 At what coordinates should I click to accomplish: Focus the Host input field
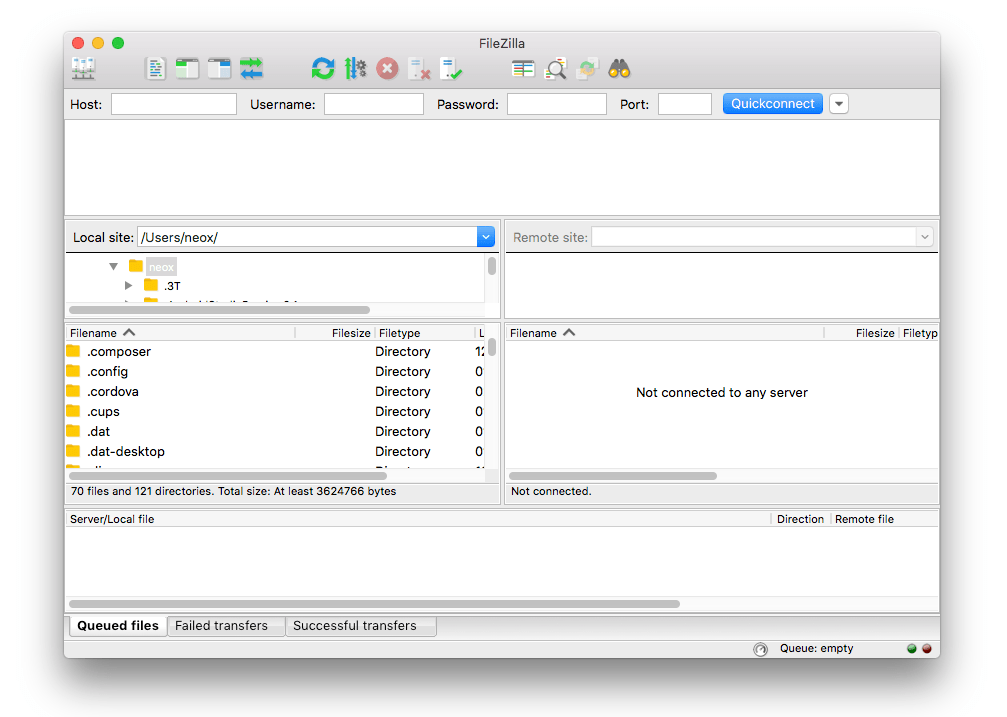(173, 103)
